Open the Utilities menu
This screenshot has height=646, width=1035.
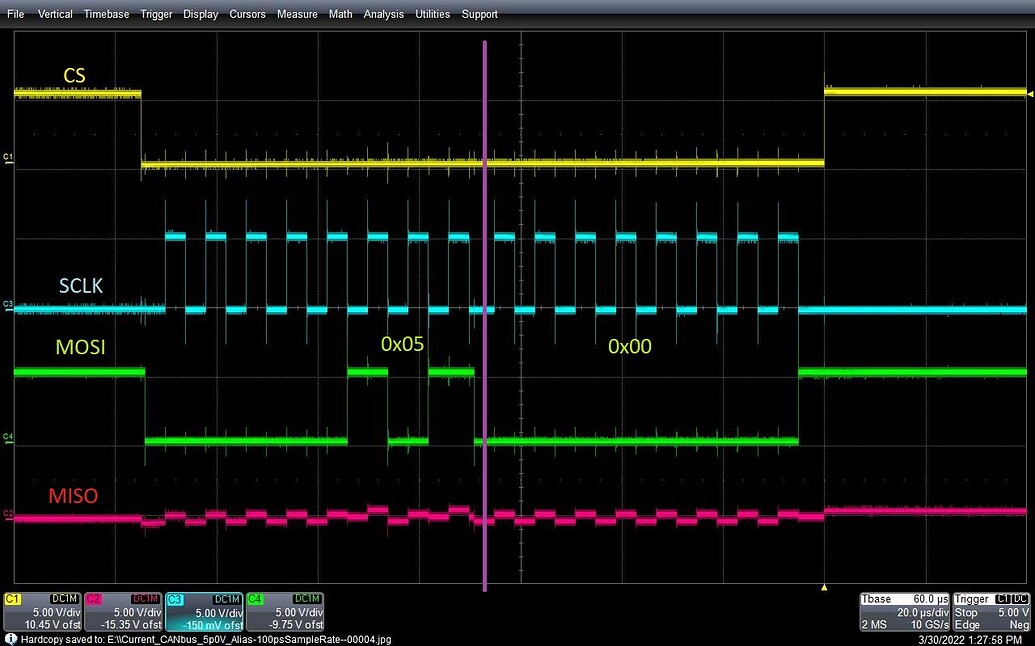432,14
